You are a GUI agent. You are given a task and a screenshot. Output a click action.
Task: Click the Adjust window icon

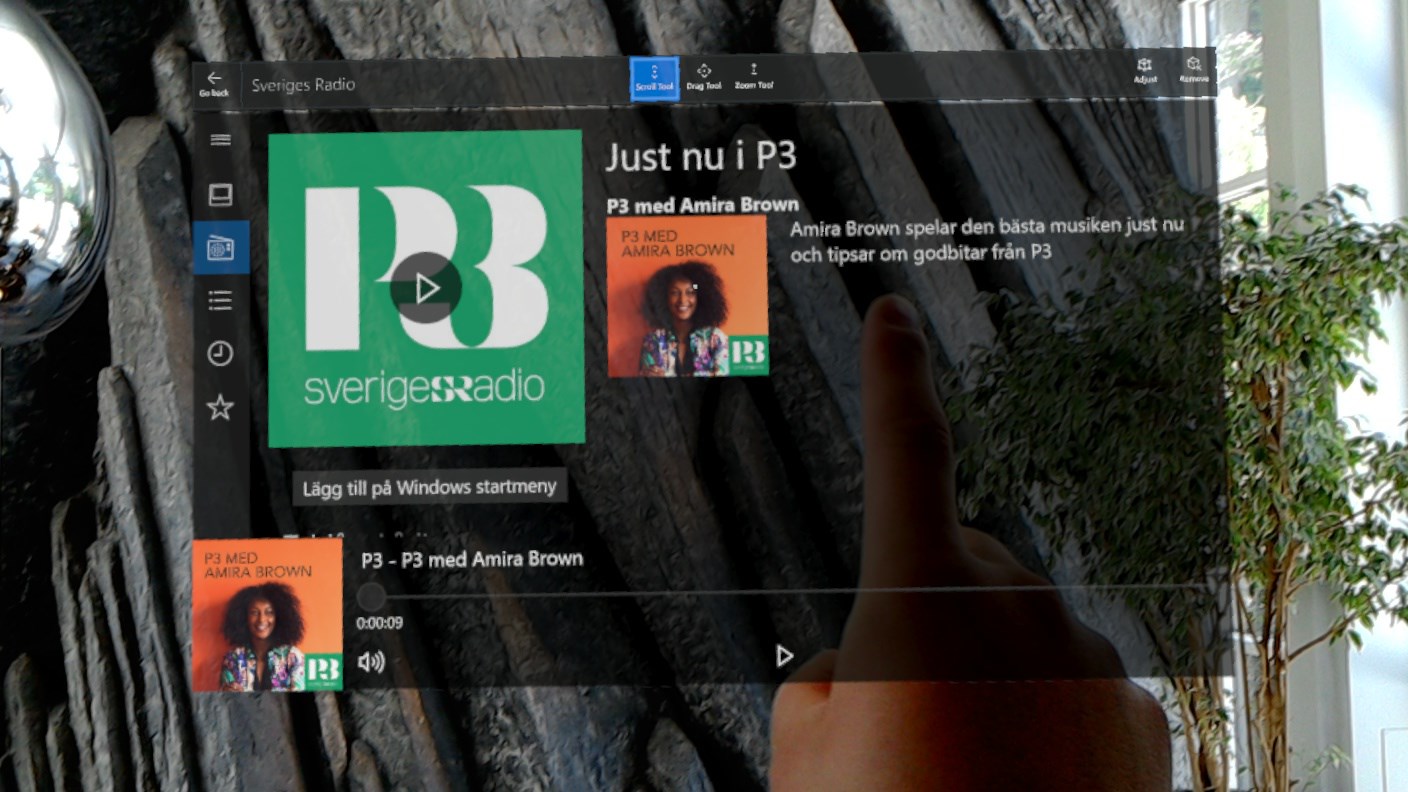tap(1145, 70)
